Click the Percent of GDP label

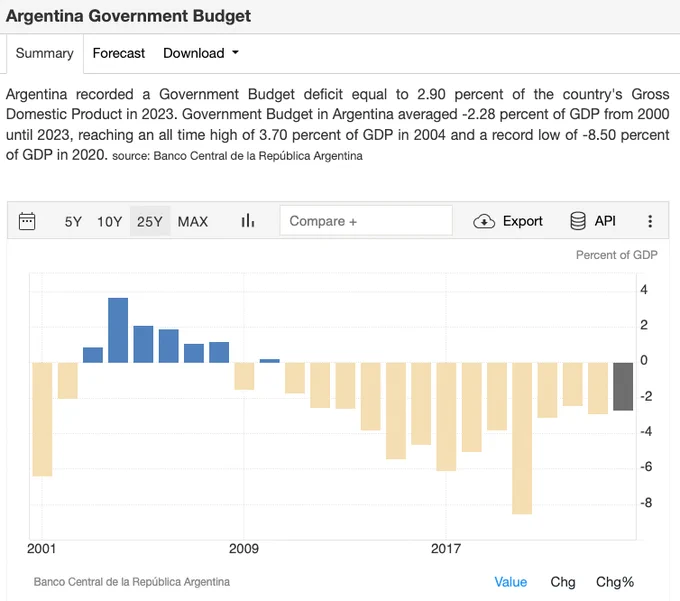tap(616, 255)
